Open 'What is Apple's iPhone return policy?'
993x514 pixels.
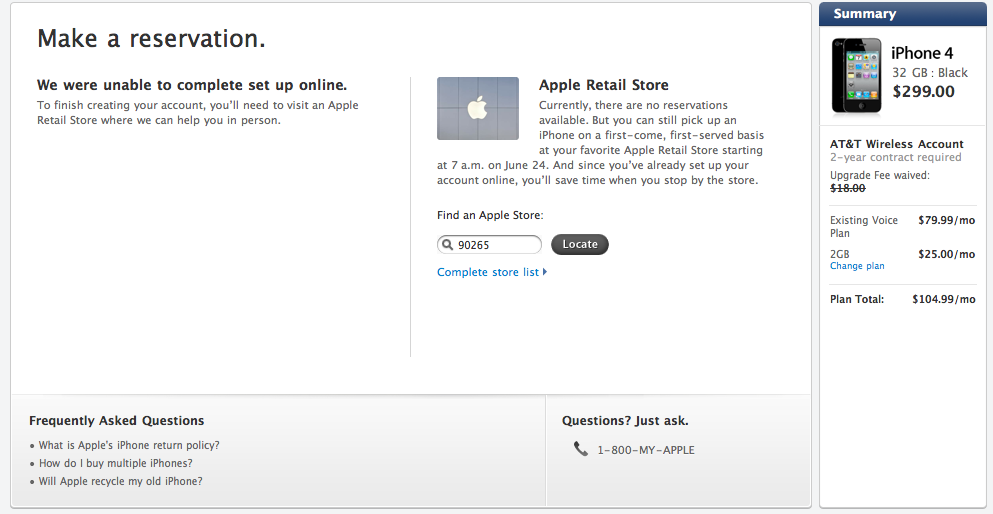point(129,445)
